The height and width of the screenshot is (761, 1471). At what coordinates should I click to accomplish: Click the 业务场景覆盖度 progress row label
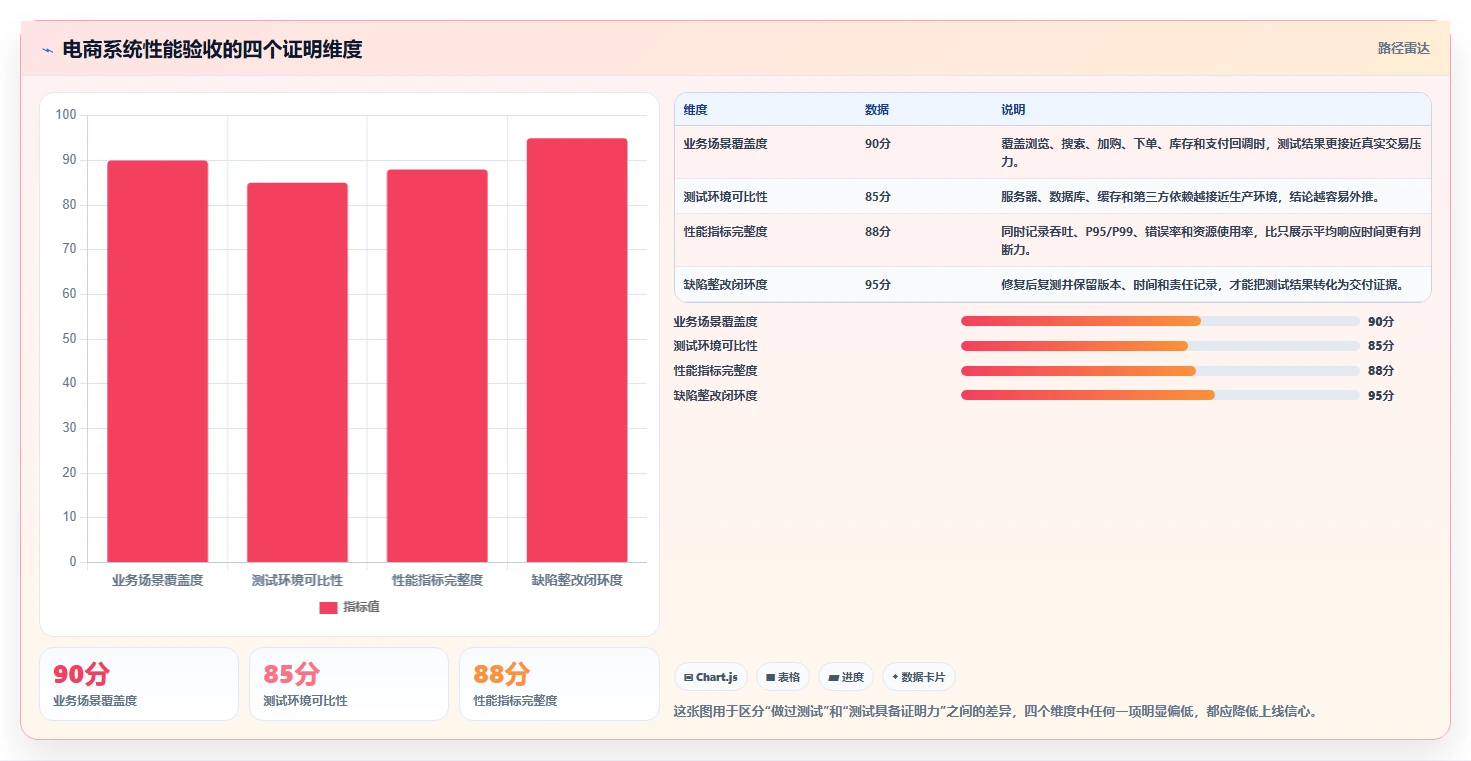(x=715, y=322)
